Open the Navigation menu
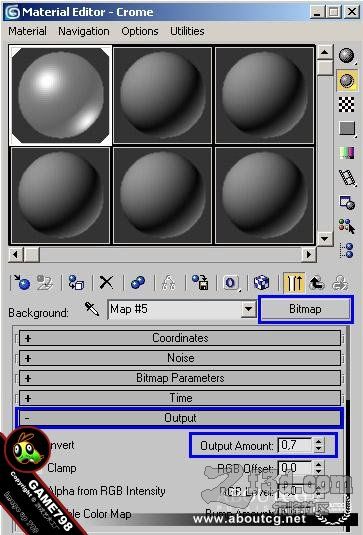The height and width of the screenshot is (535, 363). coord(84,31)
